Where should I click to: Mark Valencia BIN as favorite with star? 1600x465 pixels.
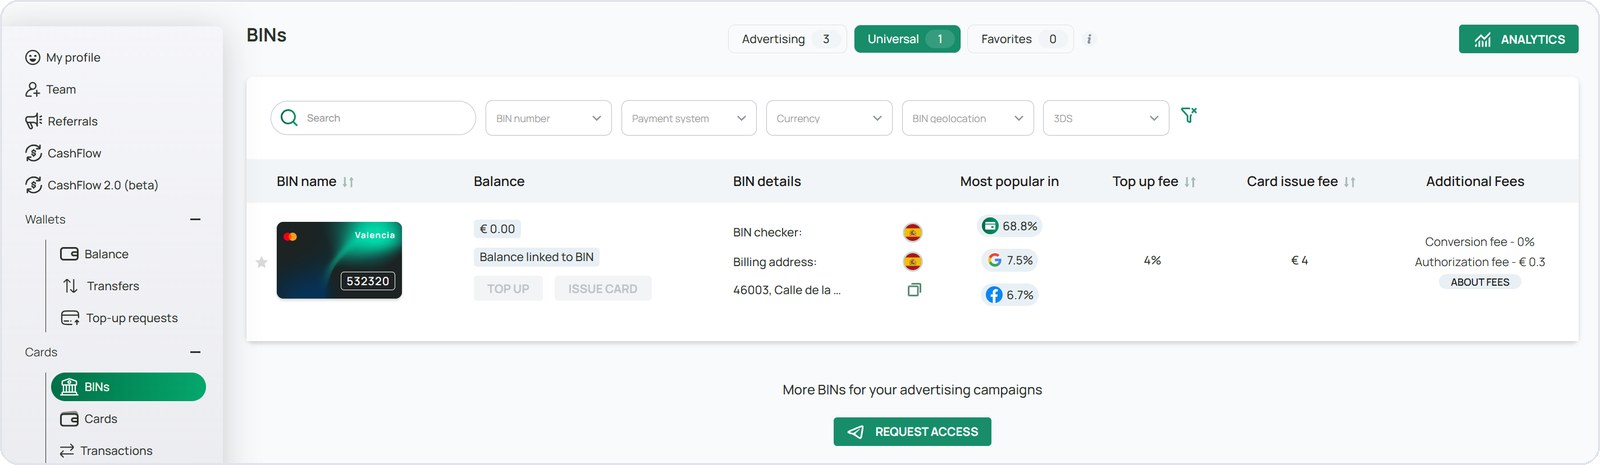coord(261,262)
